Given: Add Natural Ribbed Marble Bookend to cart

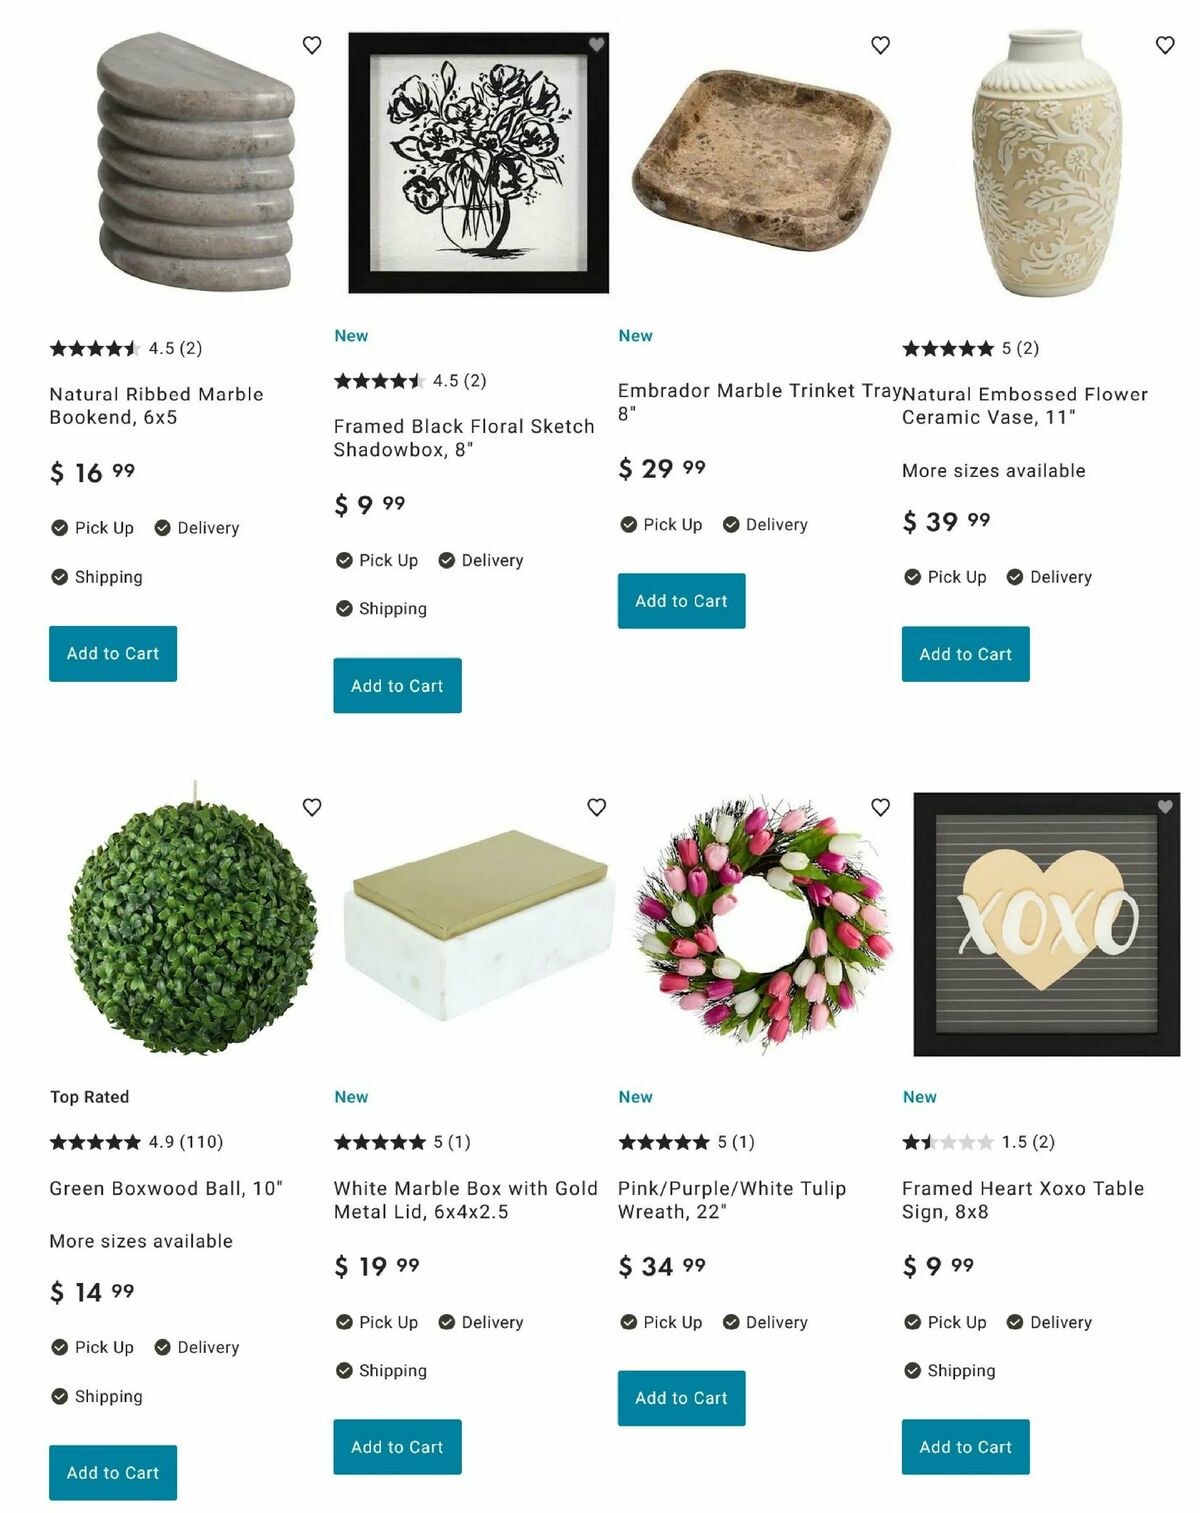Looking at the screenshot, I should (113, 654).
